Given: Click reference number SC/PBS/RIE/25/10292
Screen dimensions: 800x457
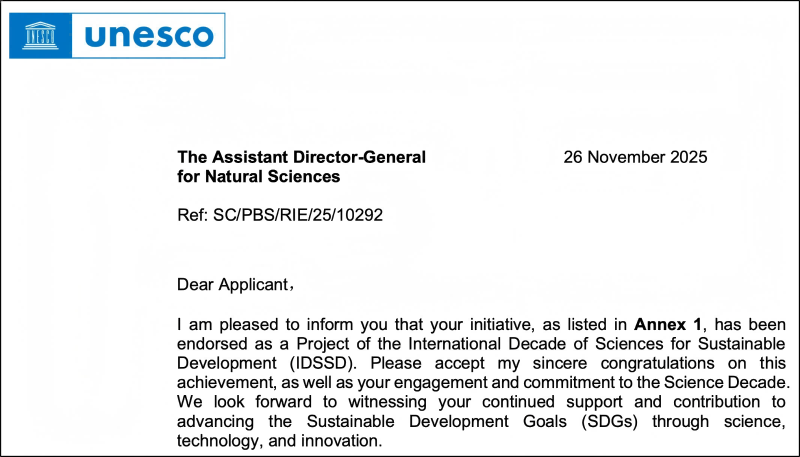Looking at the screenshot, I should 280,214.
